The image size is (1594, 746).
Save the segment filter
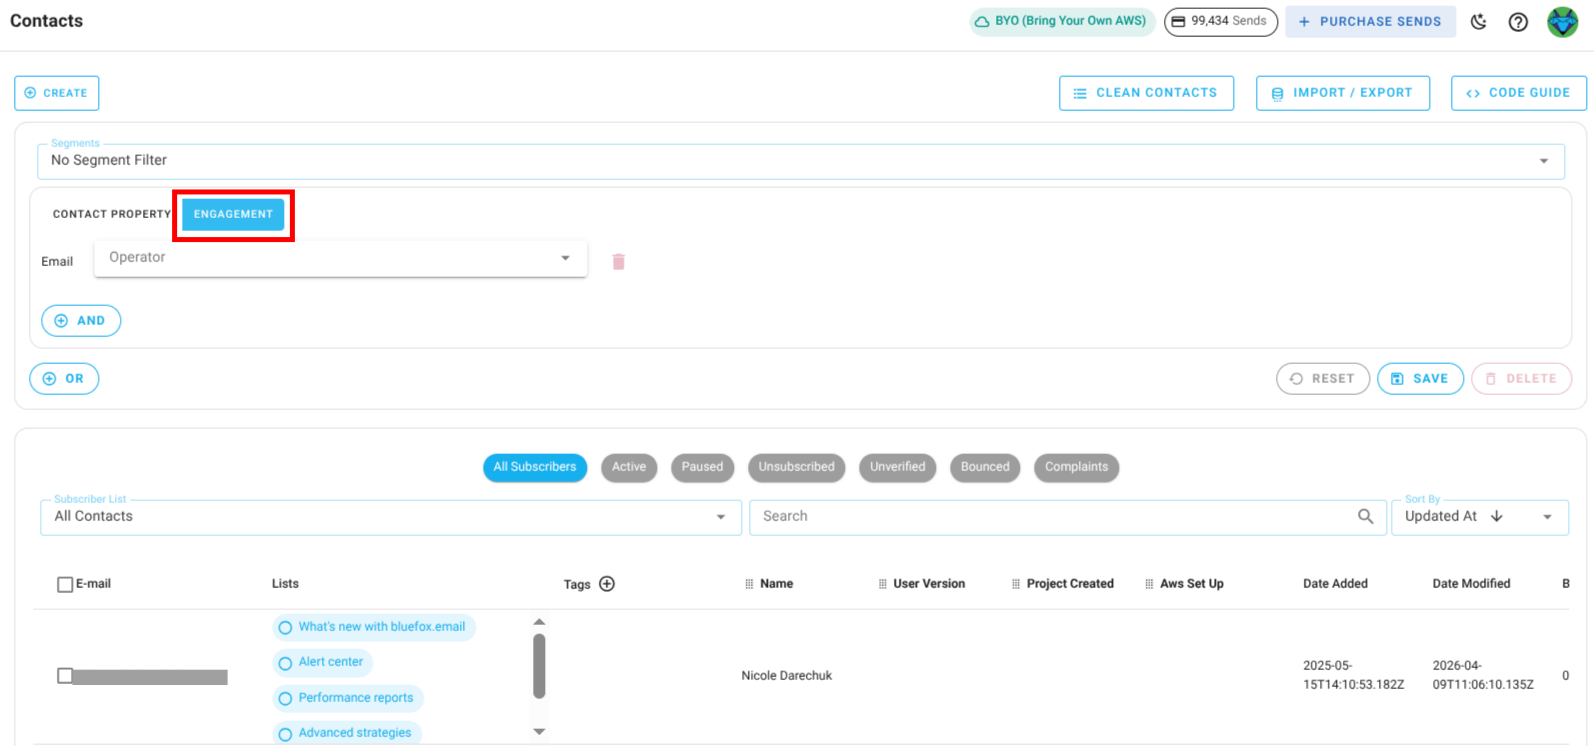click(1420, 379)
